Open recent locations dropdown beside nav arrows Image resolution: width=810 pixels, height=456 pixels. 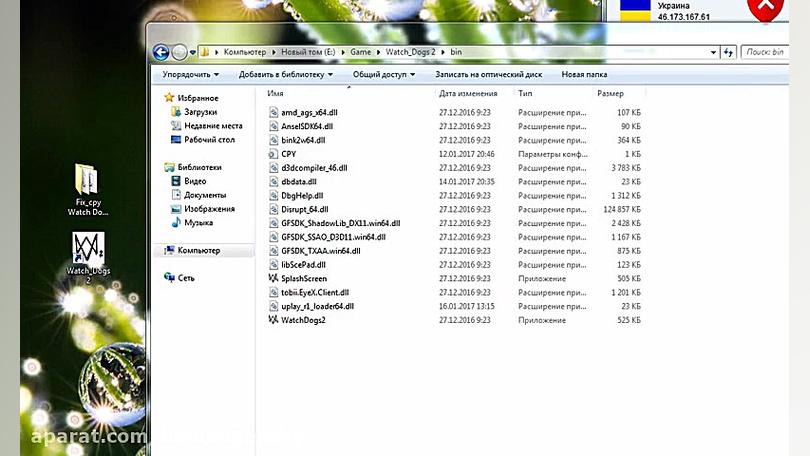[192, 52]
